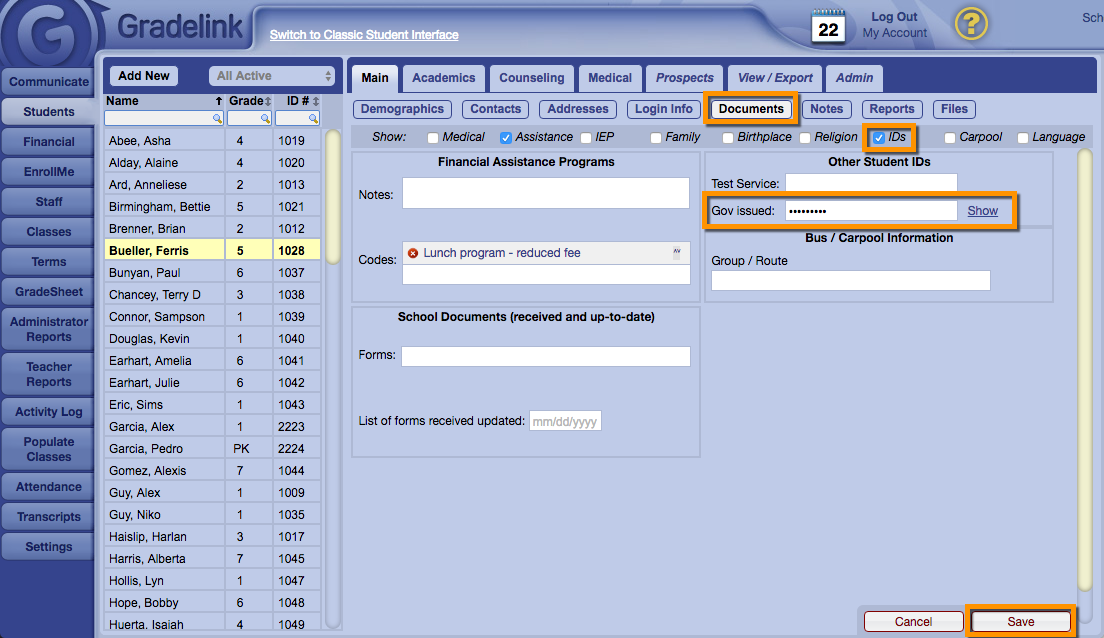Uncheck the Assistance checkbox
The height and width of the screenshot is (638, 1104).
(506, 138)
